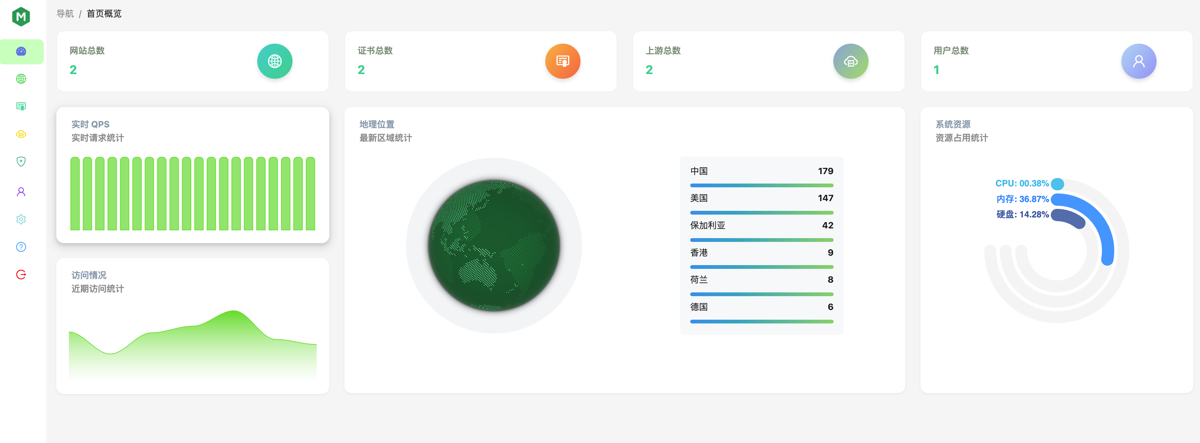1200x443 pixels.
Task: Click the 最新区域统计 subtitle
Action: click(x=386, y=138)
